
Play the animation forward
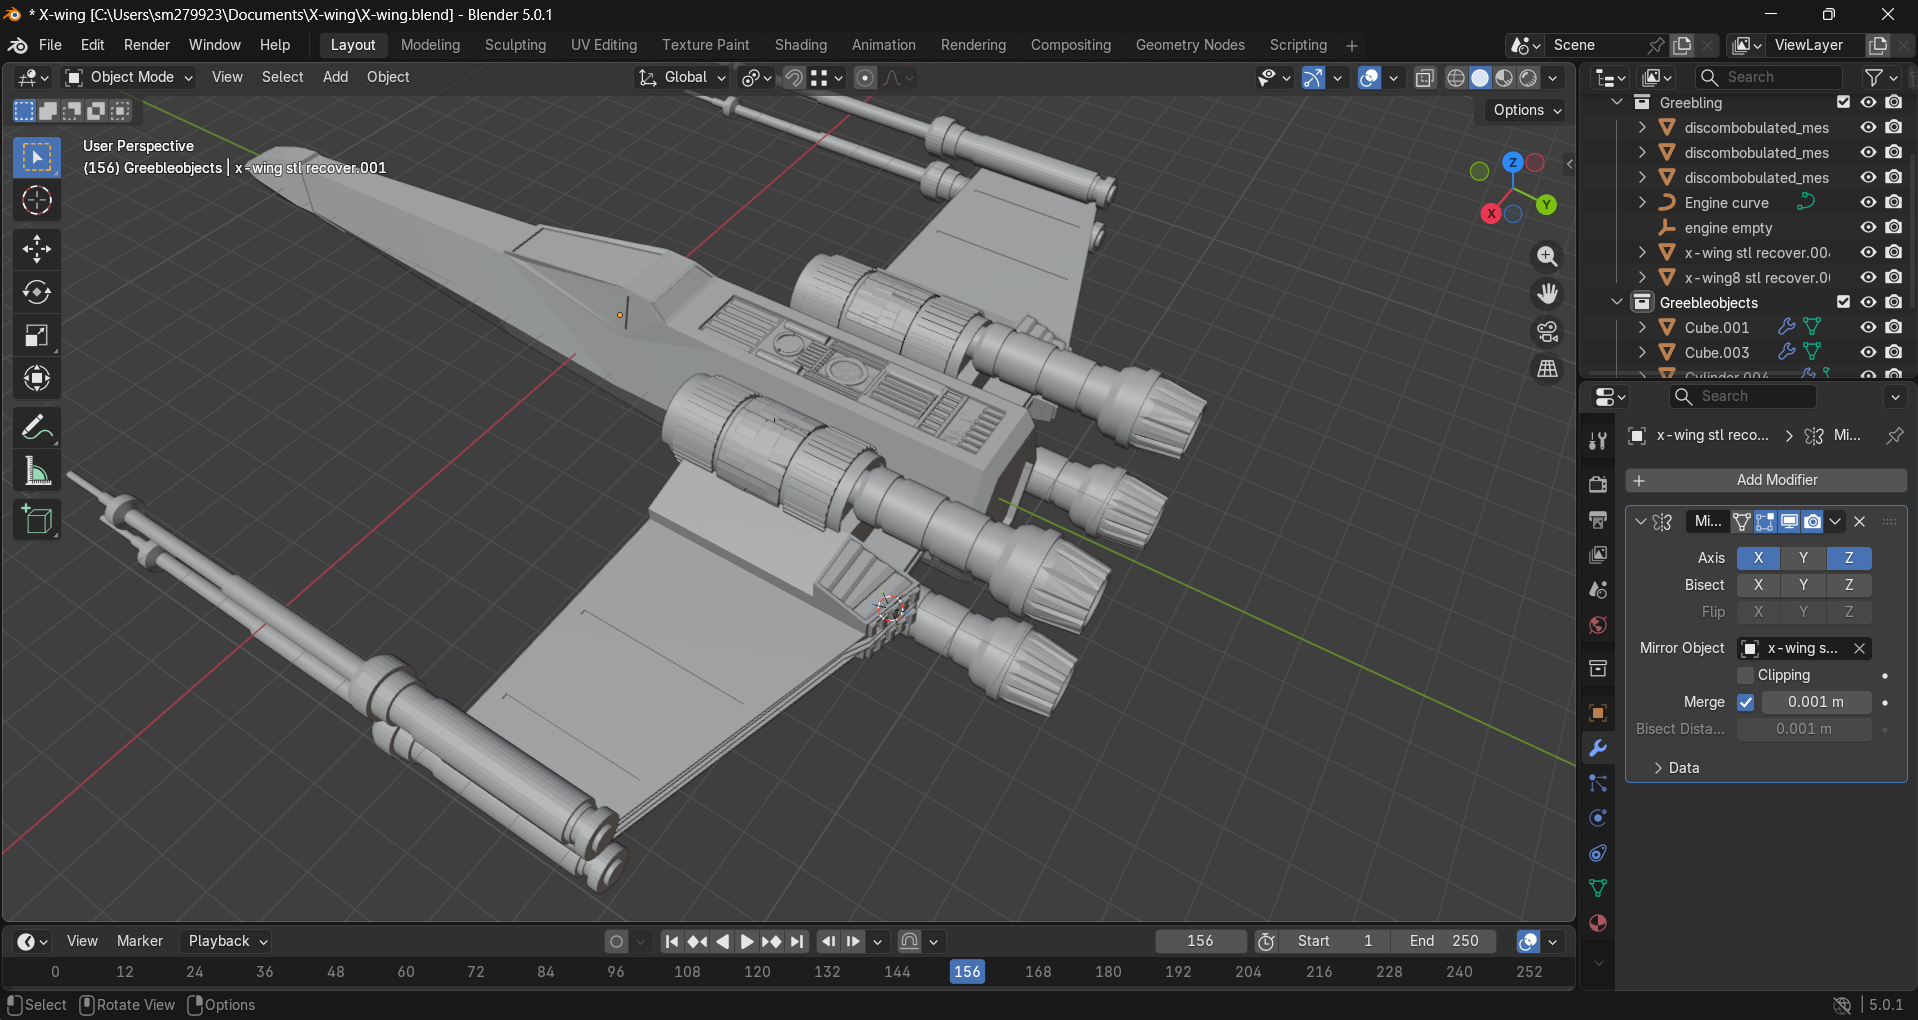tap(747, 941)
